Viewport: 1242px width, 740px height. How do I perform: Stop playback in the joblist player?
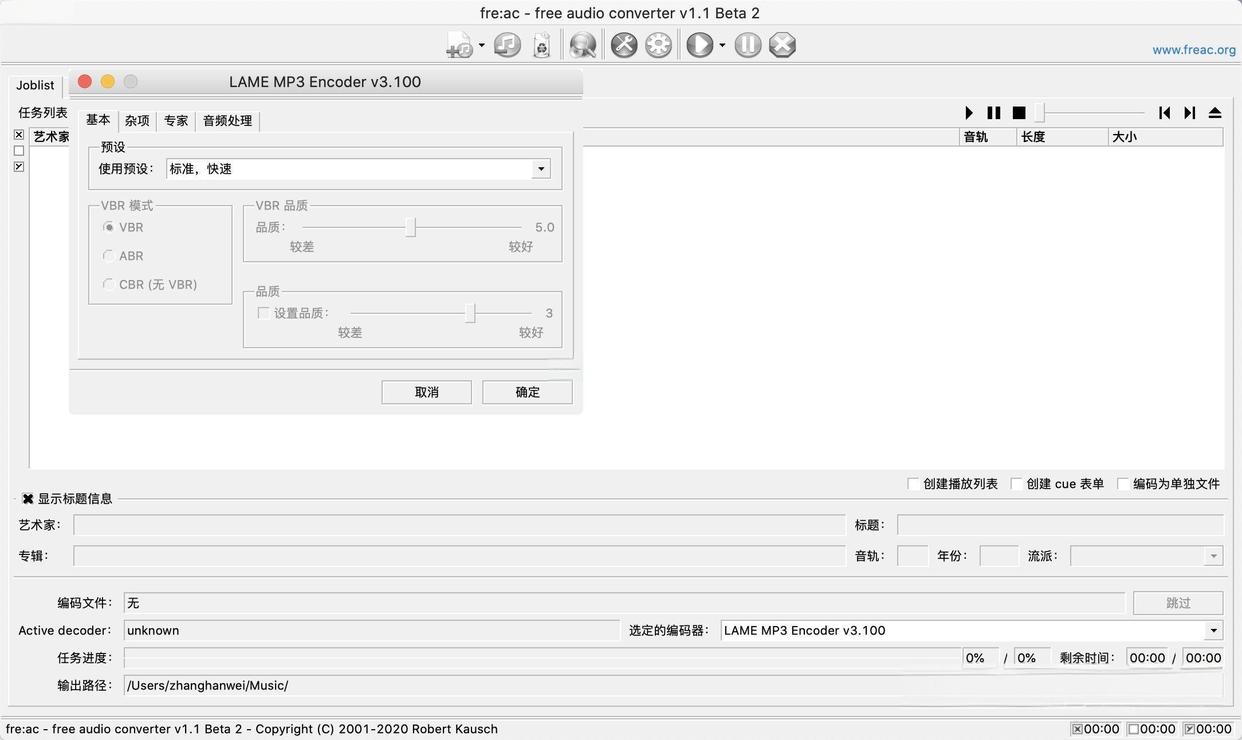pyautogui.click(x=1019, y=113)
